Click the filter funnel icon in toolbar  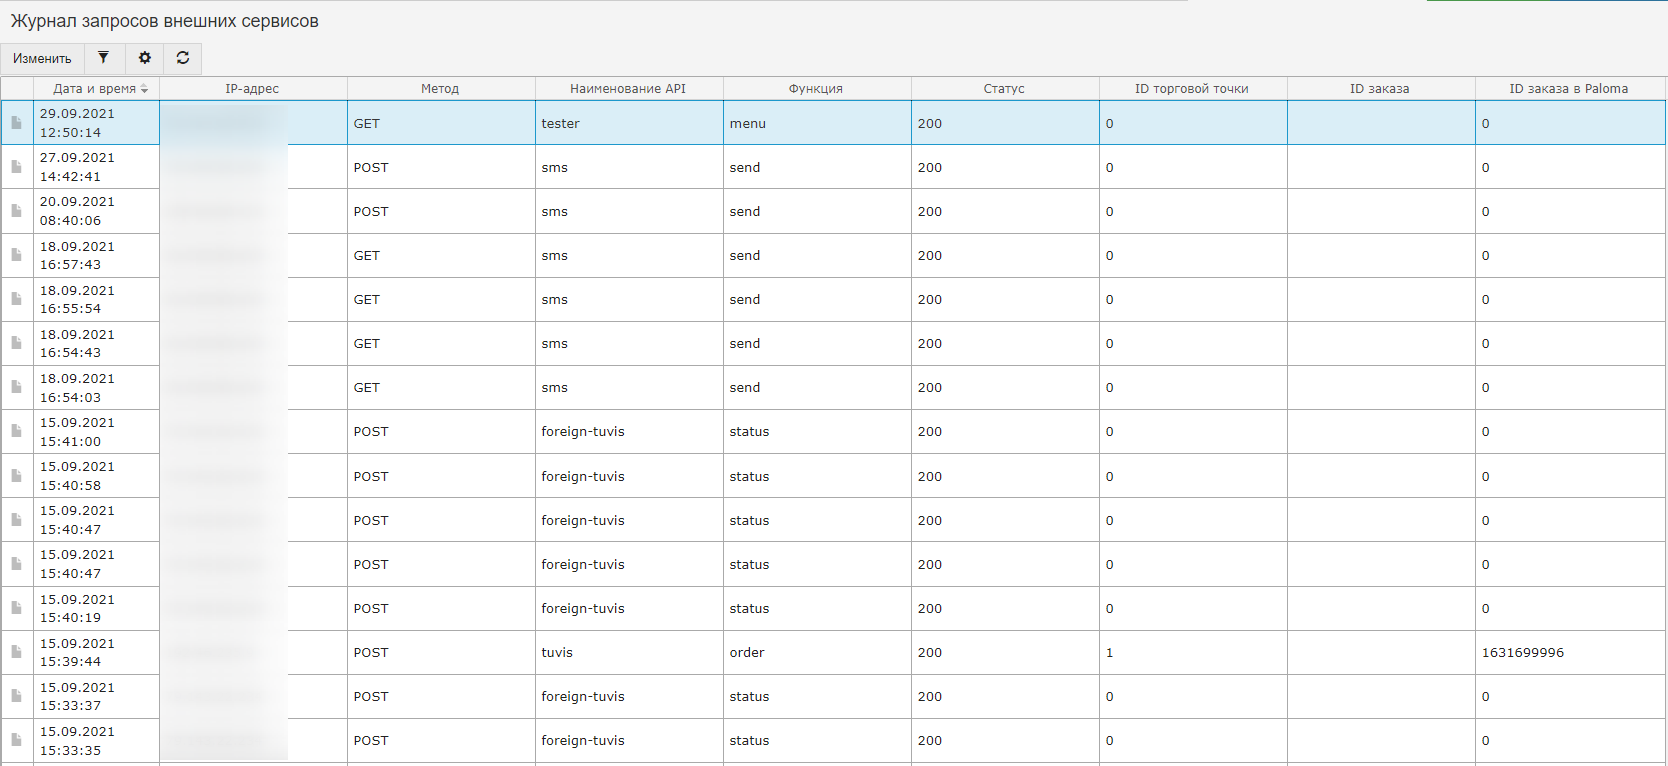point(103,58)
